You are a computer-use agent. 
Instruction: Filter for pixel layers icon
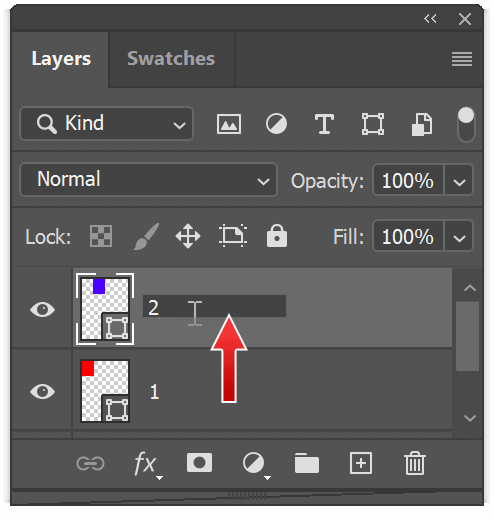(x=229, y=124)
